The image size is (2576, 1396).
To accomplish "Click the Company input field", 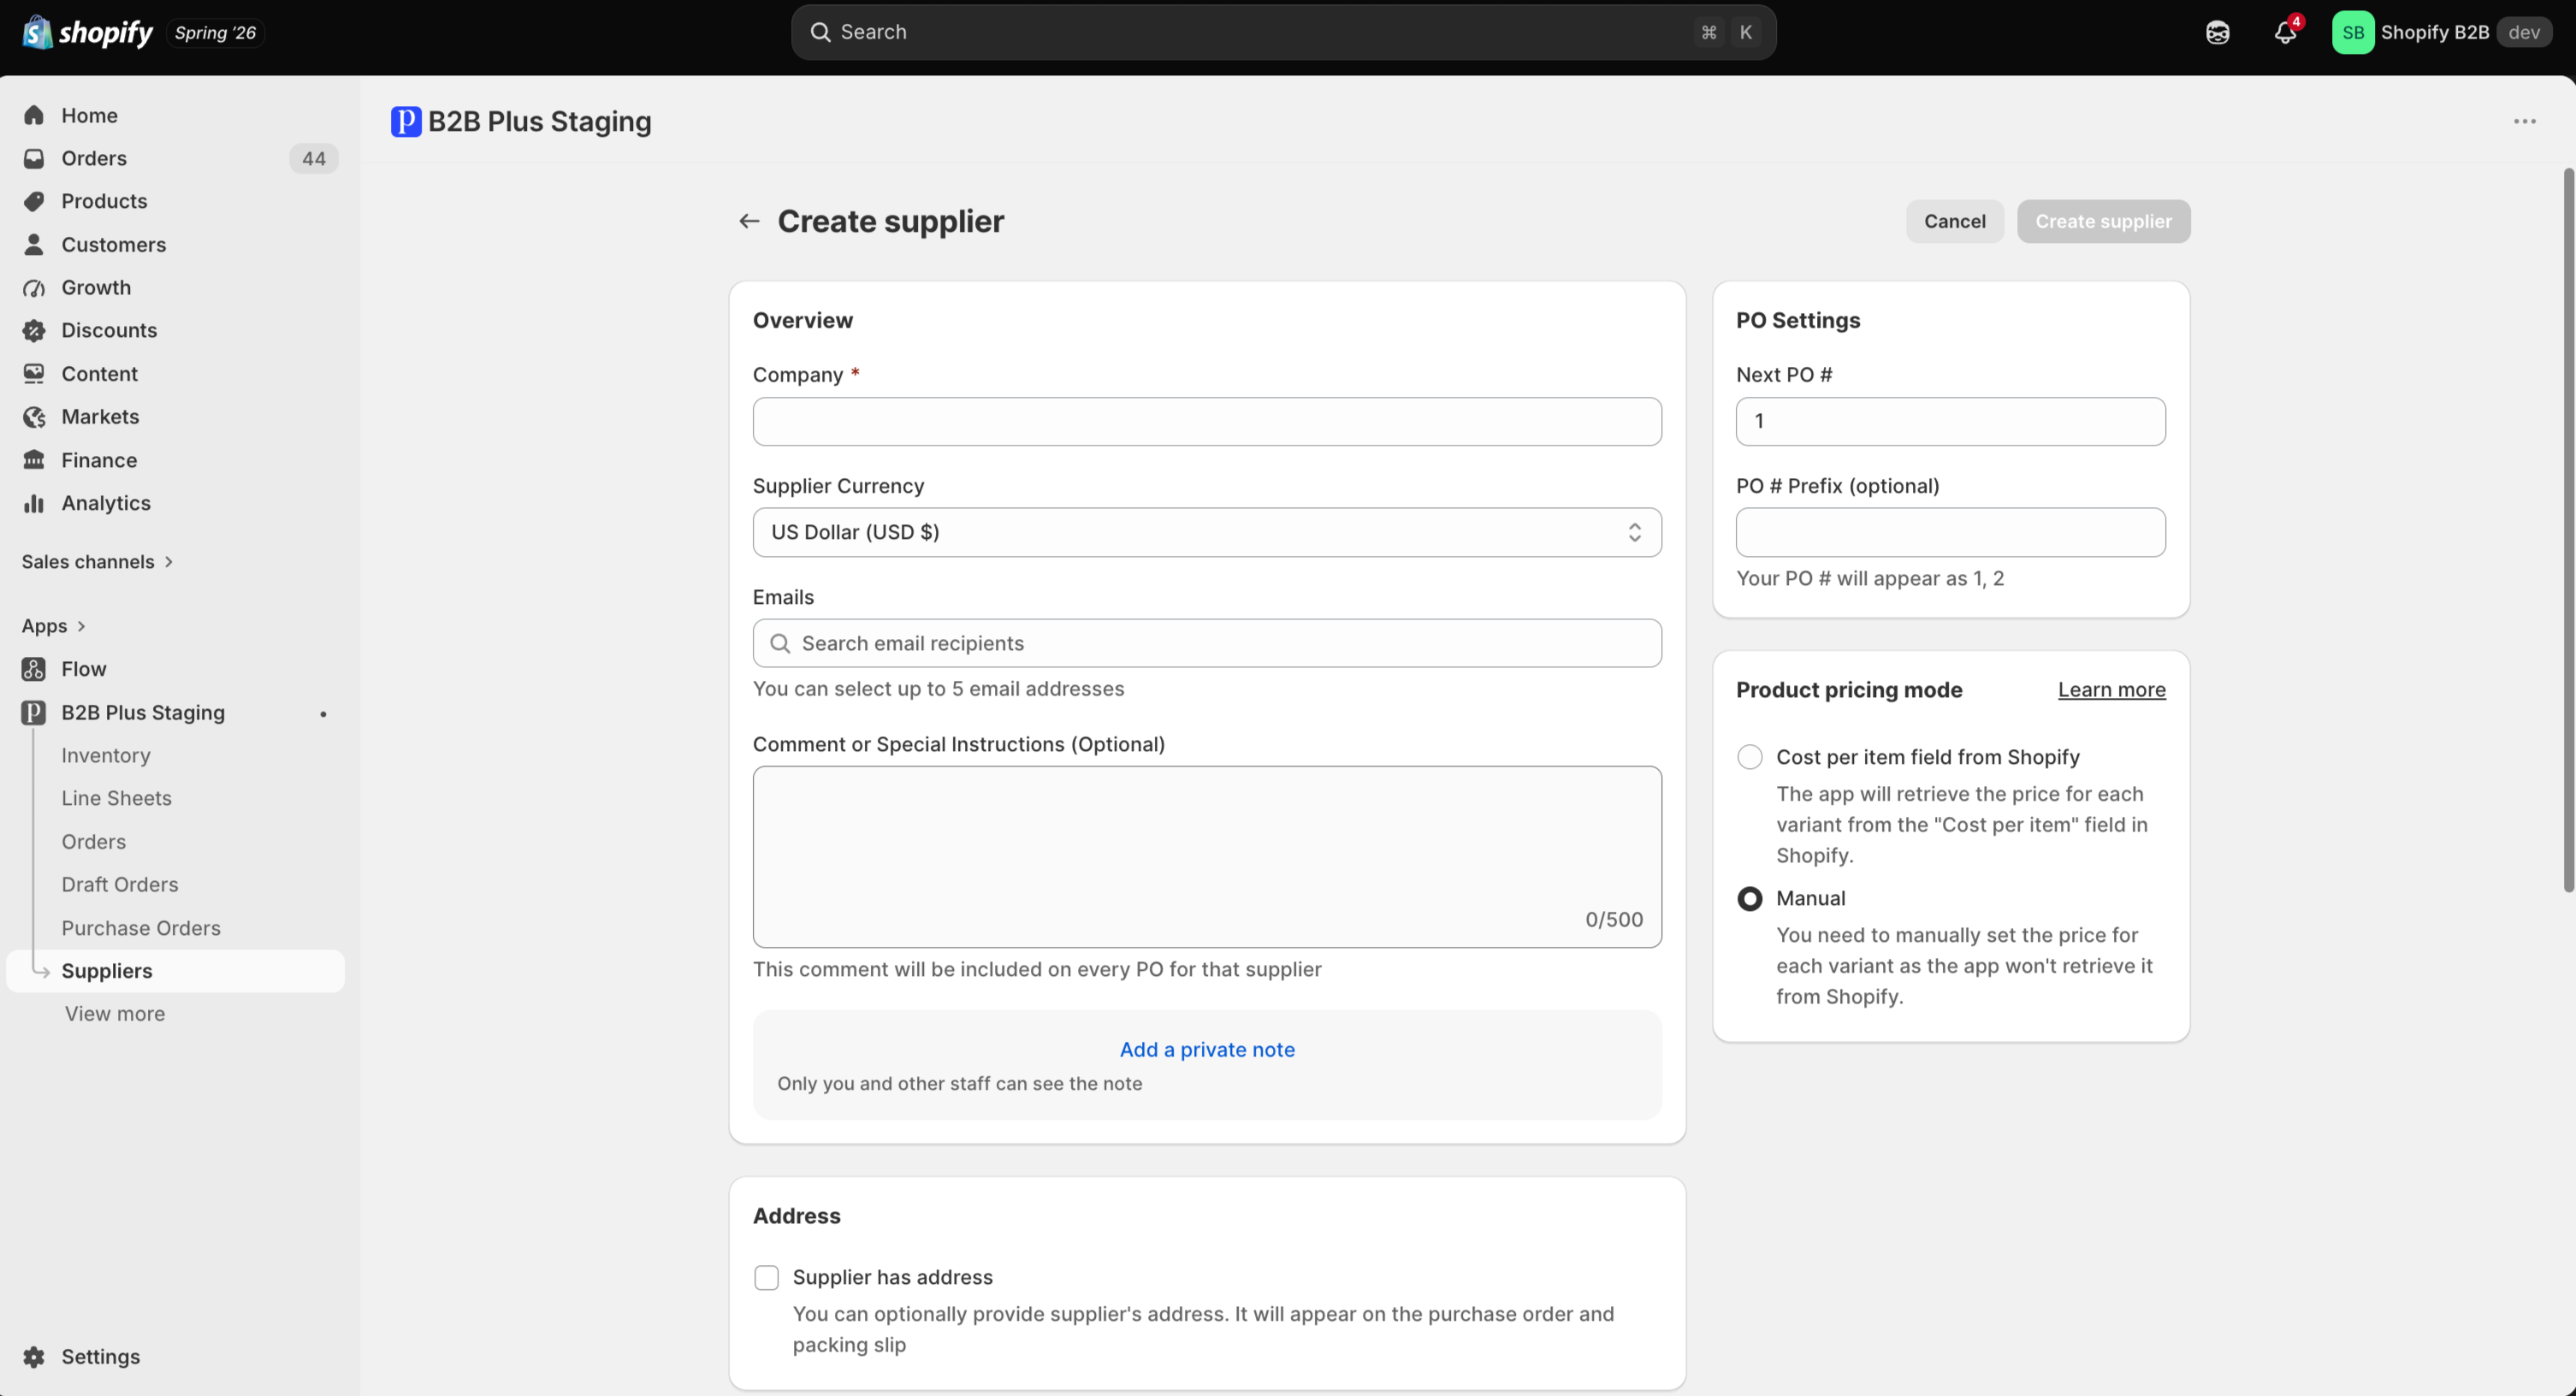I will [x=1207, y=421].
